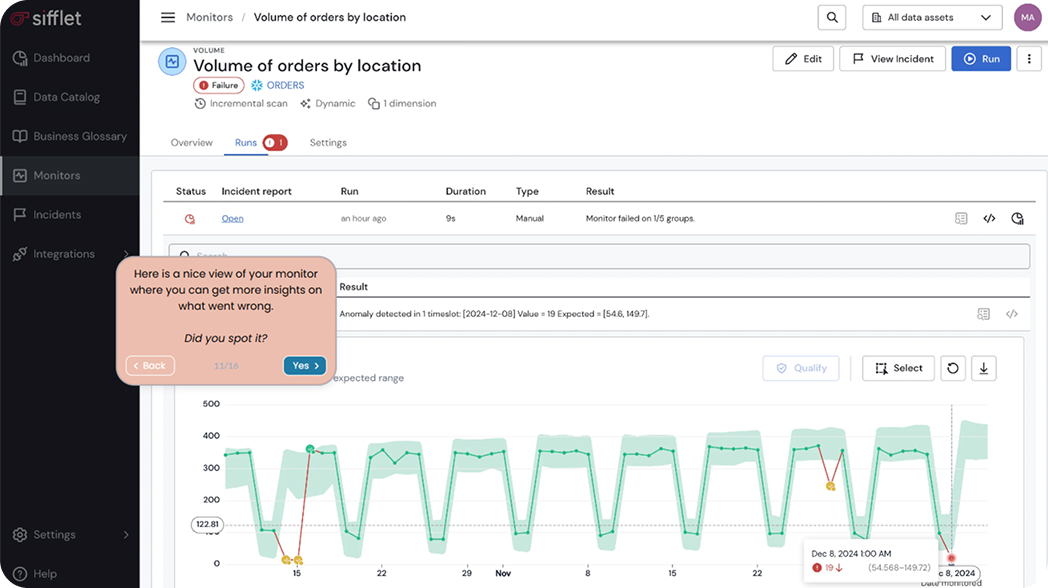Viewport: 1048px width, 588px height.
Task: Click the Monitors breadcrumb
Action: [209, 17]
